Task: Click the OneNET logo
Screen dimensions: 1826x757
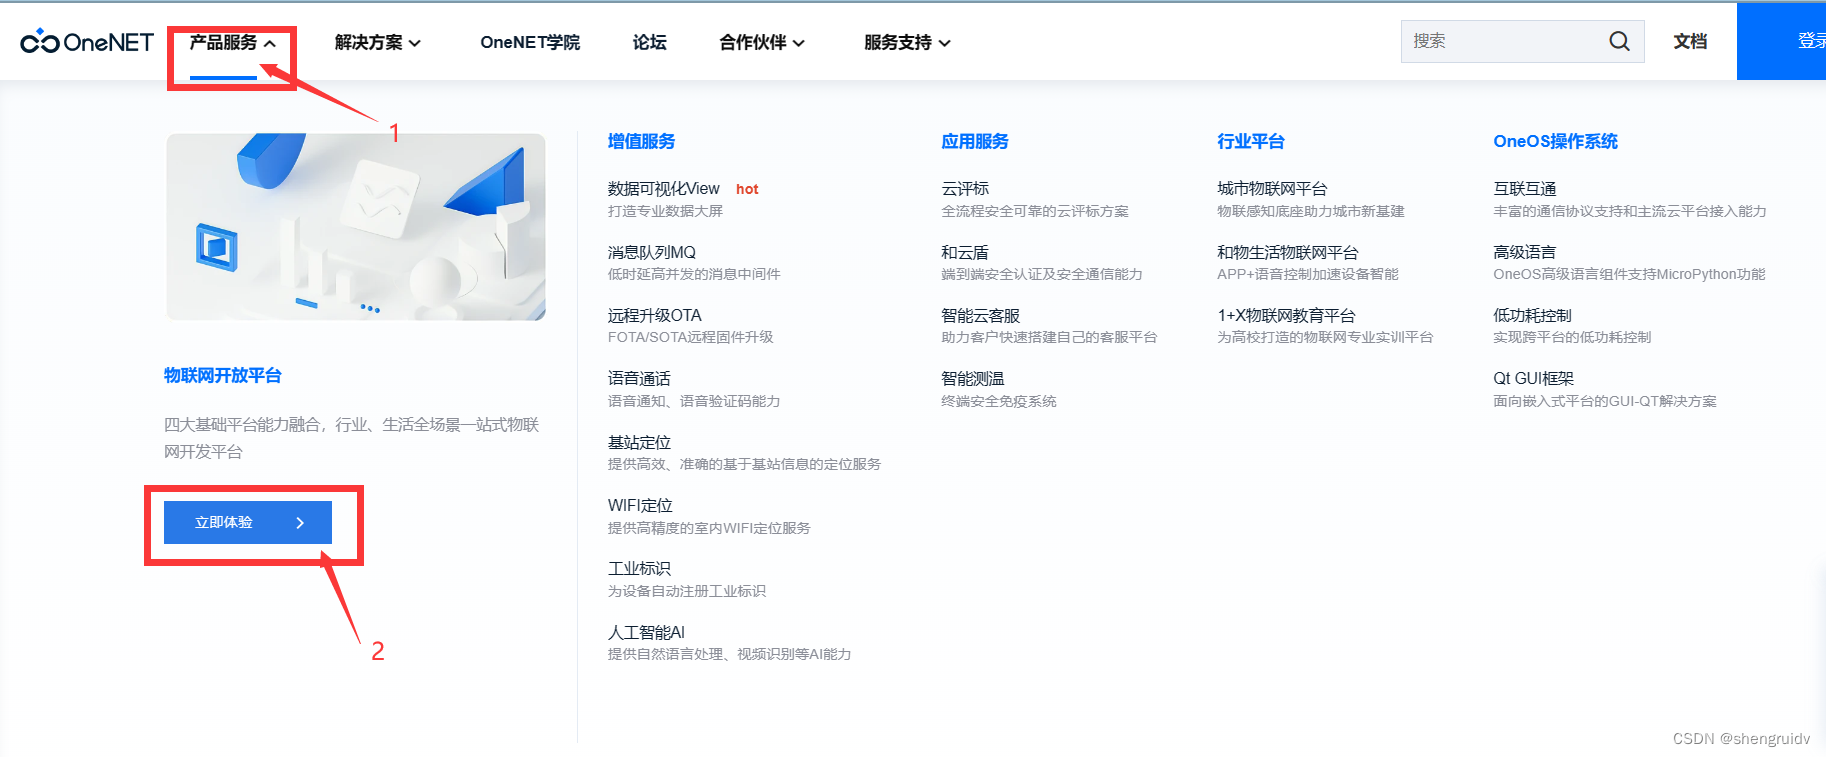Action: click(87, 42)
